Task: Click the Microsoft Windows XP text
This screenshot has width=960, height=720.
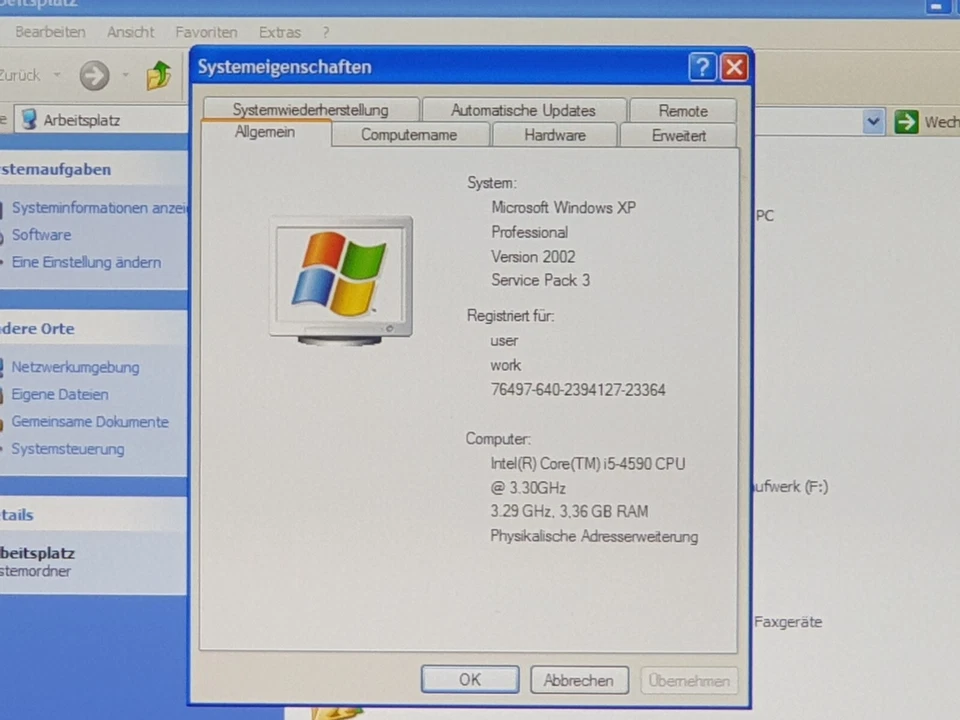Action: pos(563,208)
